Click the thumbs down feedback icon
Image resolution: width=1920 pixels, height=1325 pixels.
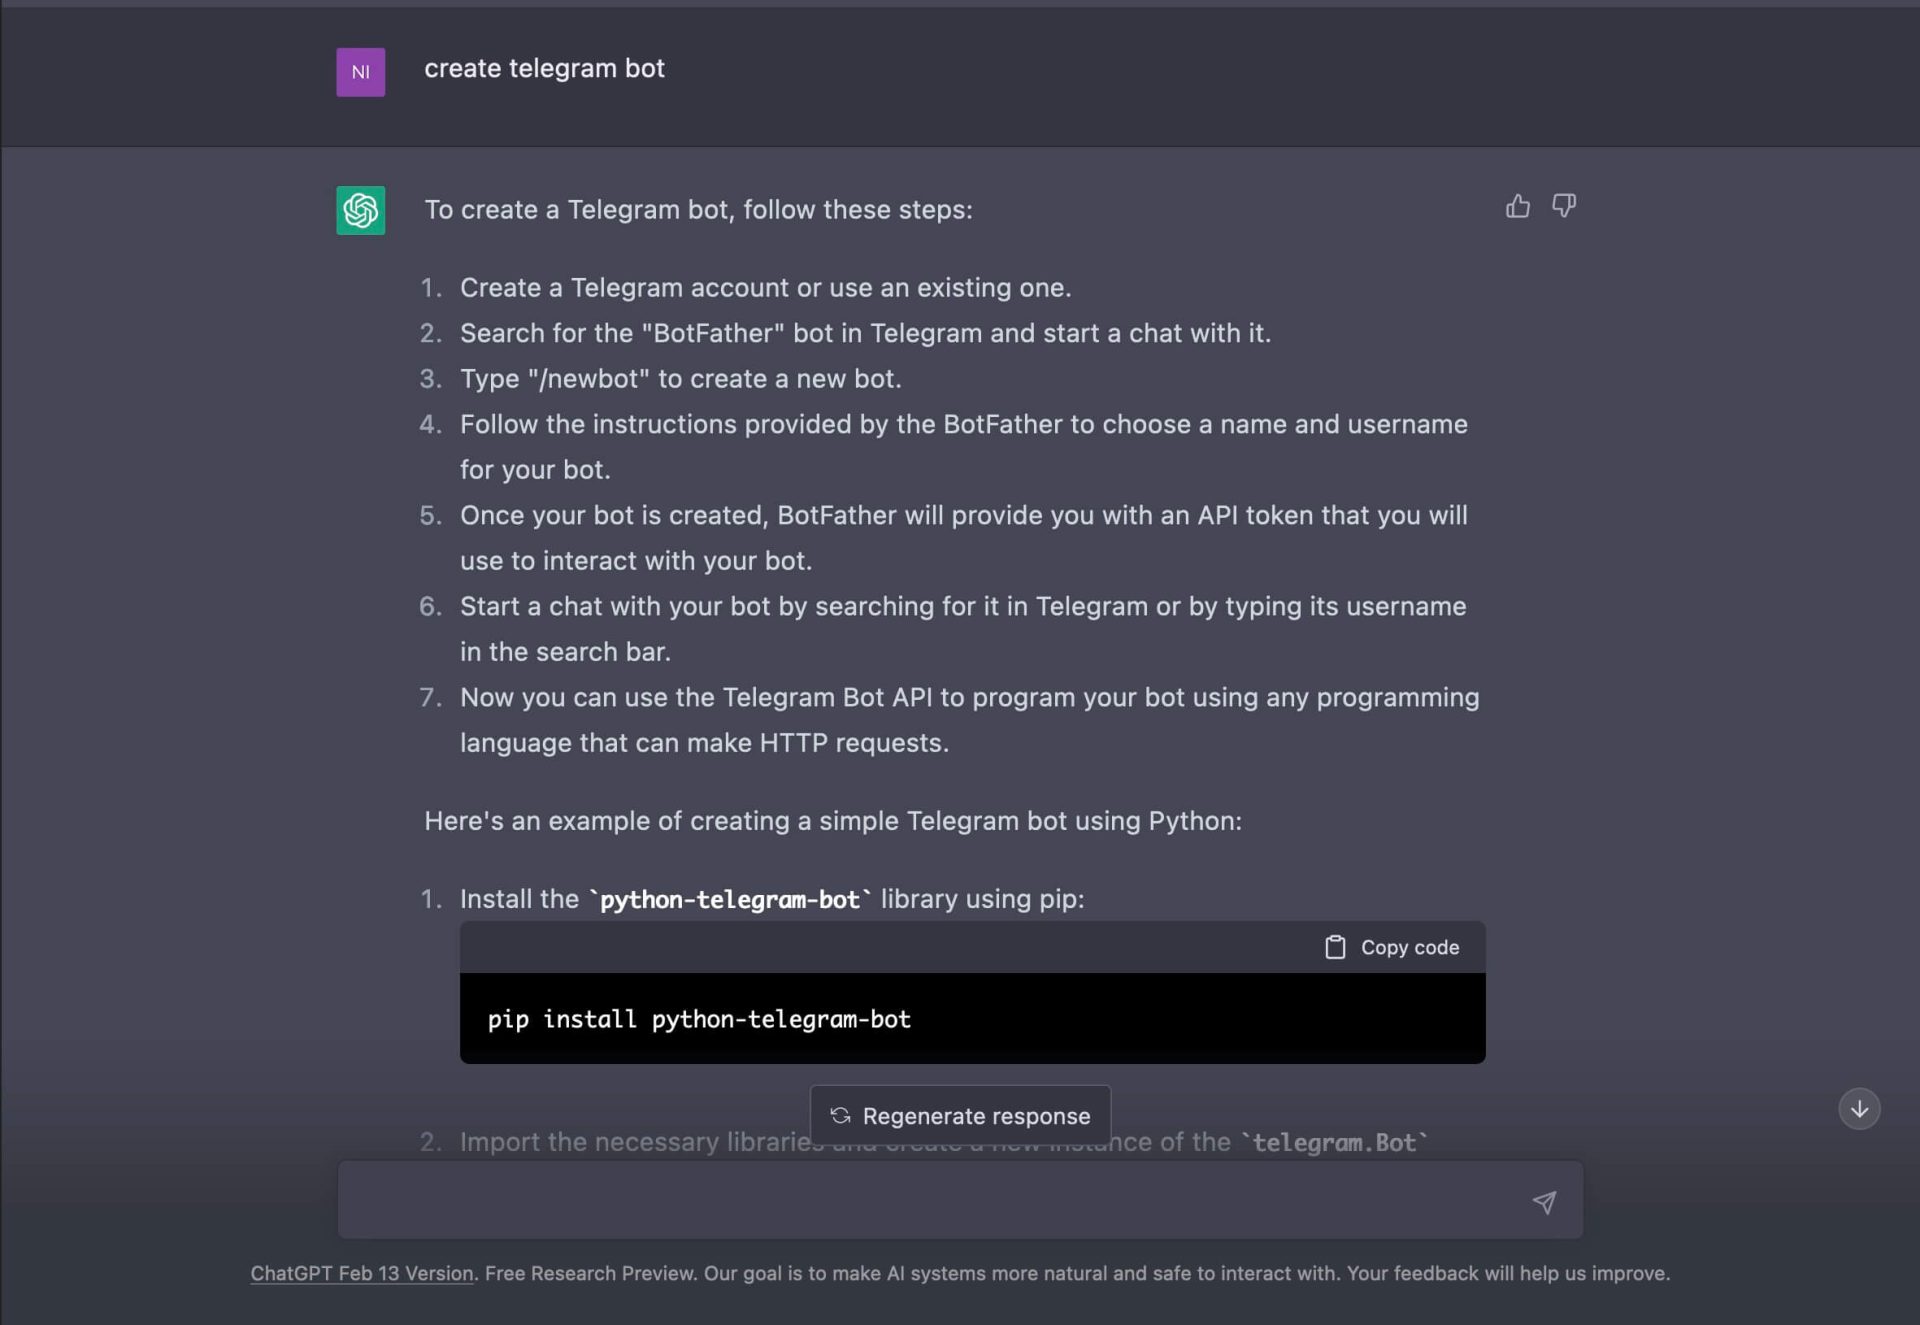(1563, 206)
